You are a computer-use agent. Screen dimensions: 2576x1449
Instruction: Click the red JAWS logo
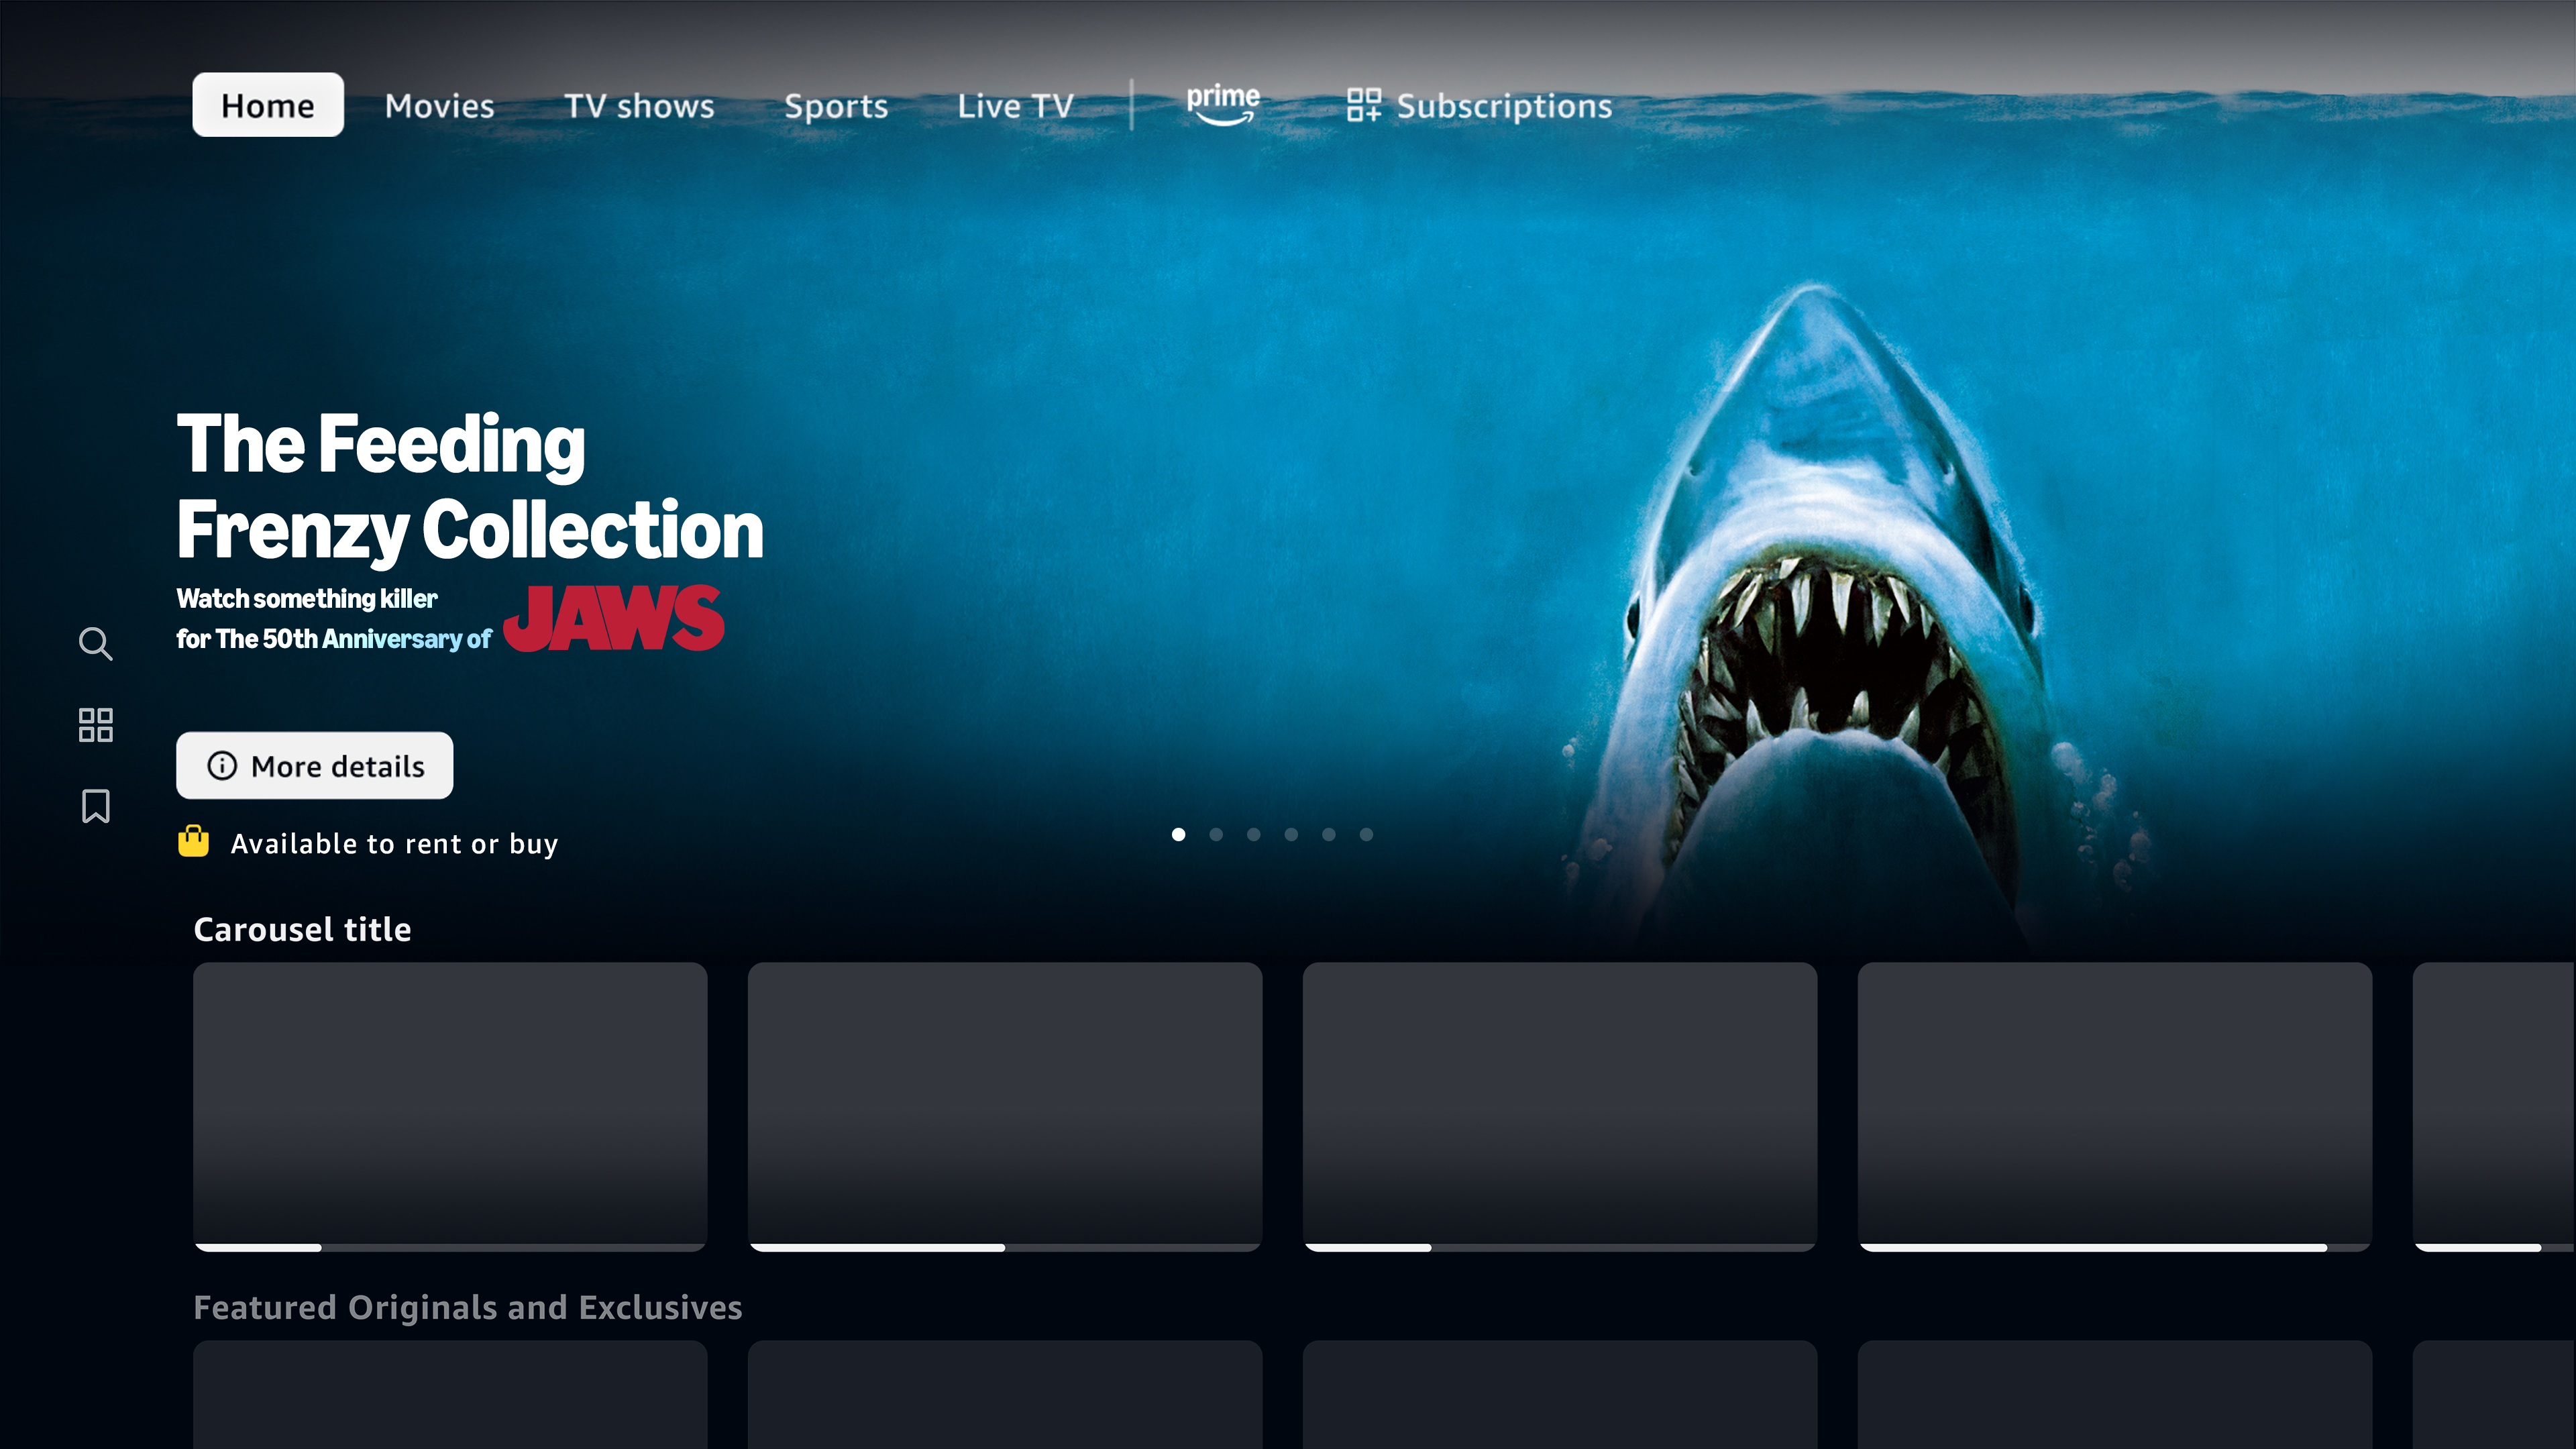coord(613,619)
